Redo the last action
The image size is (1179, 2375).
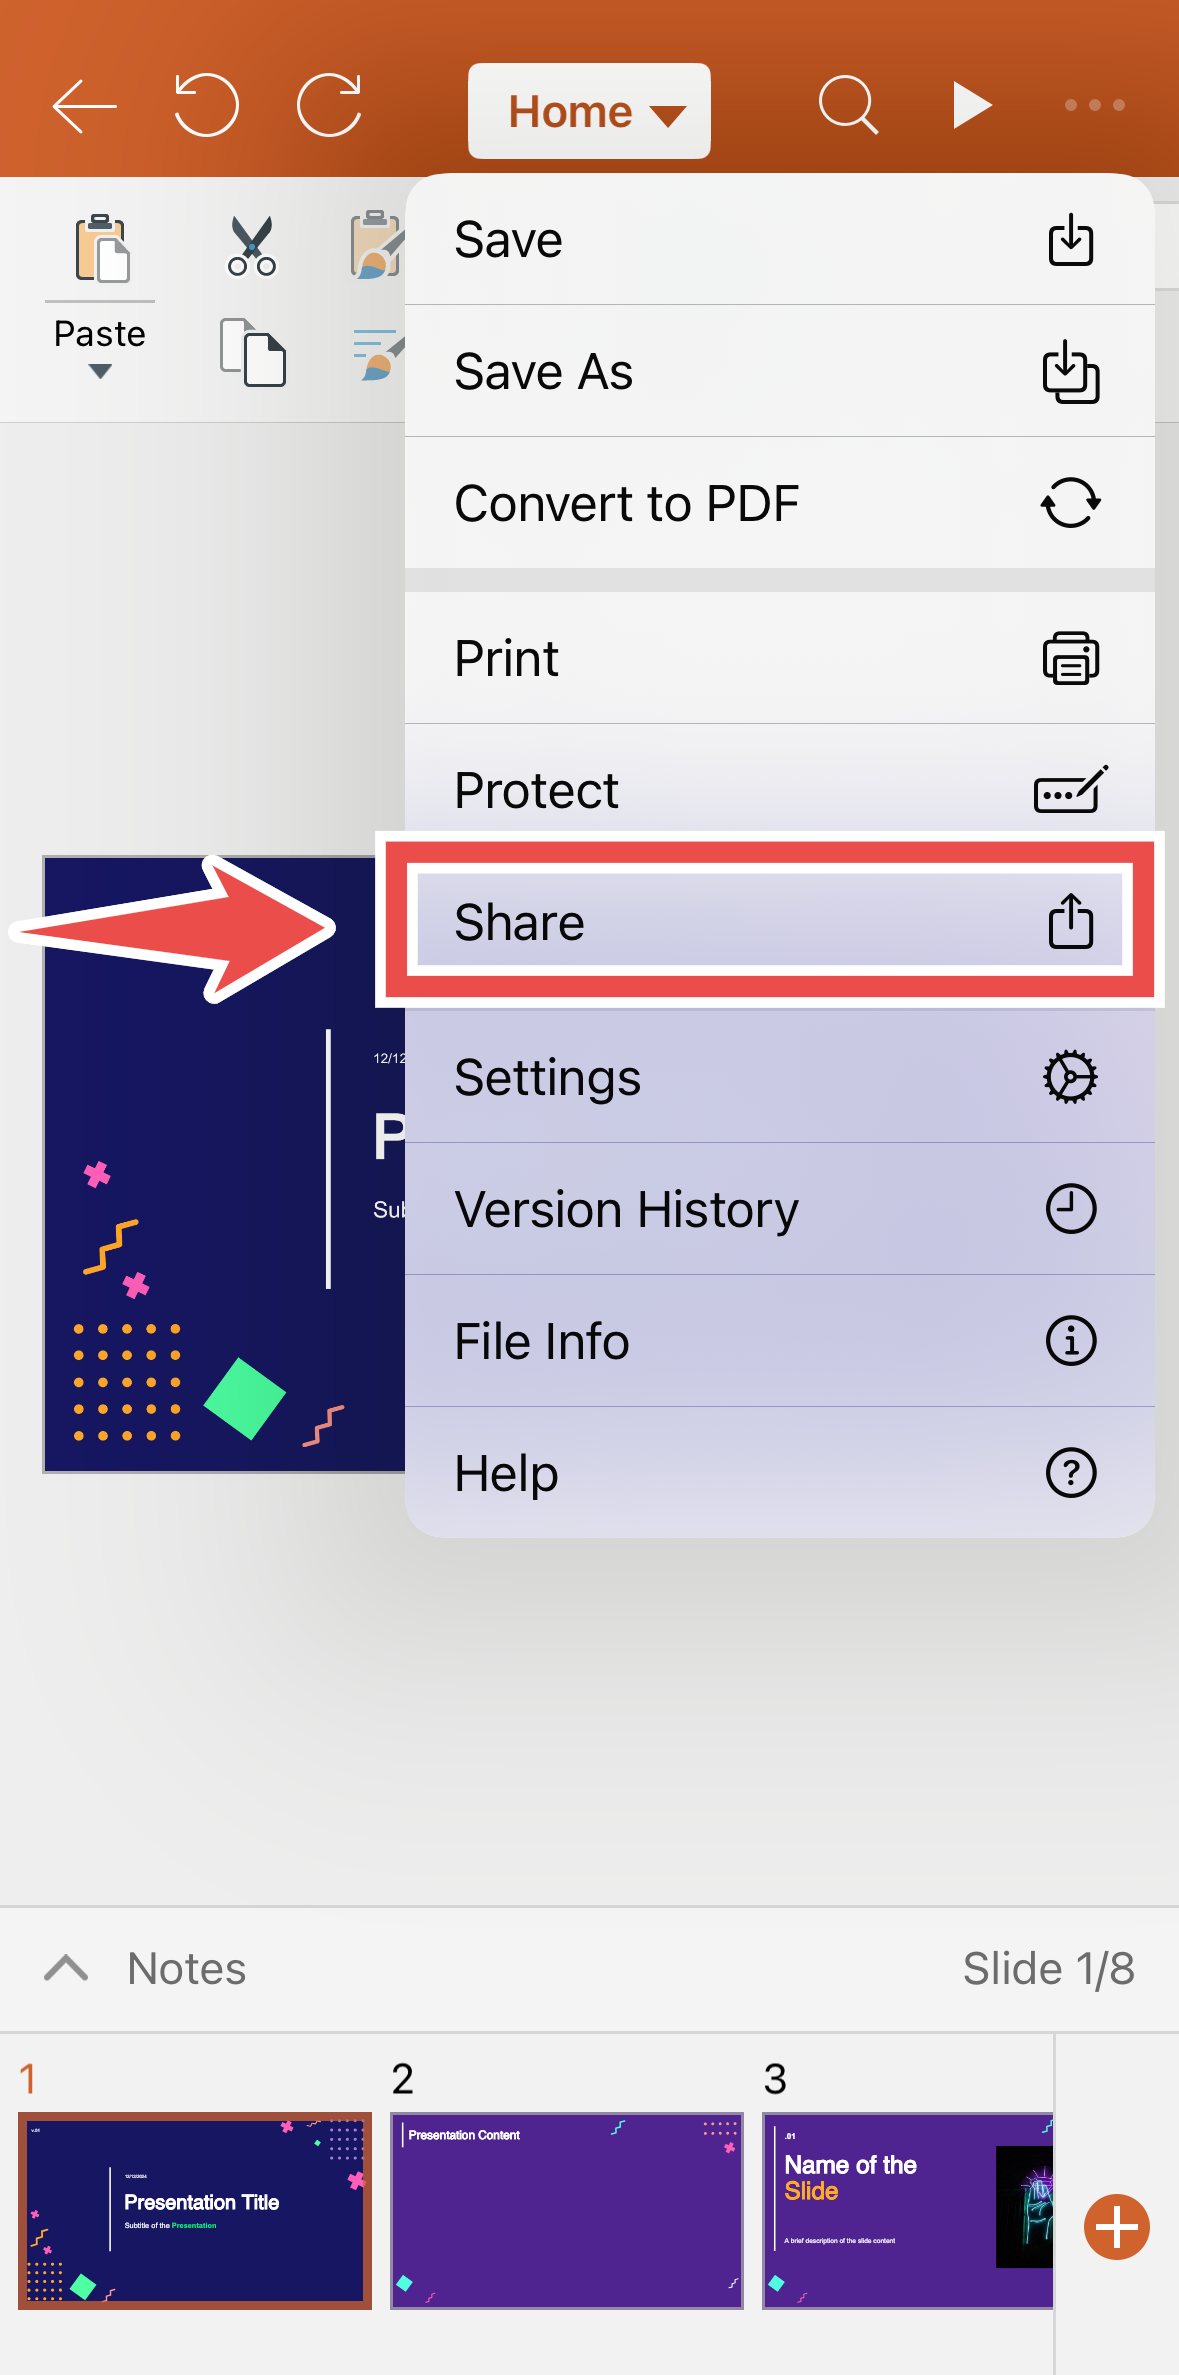click(x=329, y=104)
